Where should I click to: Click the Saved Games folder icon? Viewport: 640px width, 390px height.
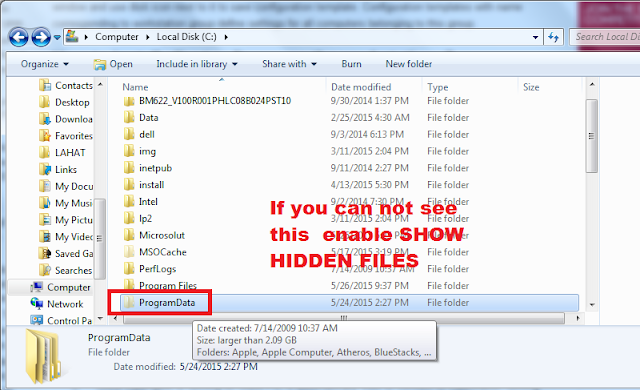[x=44, y=253]
